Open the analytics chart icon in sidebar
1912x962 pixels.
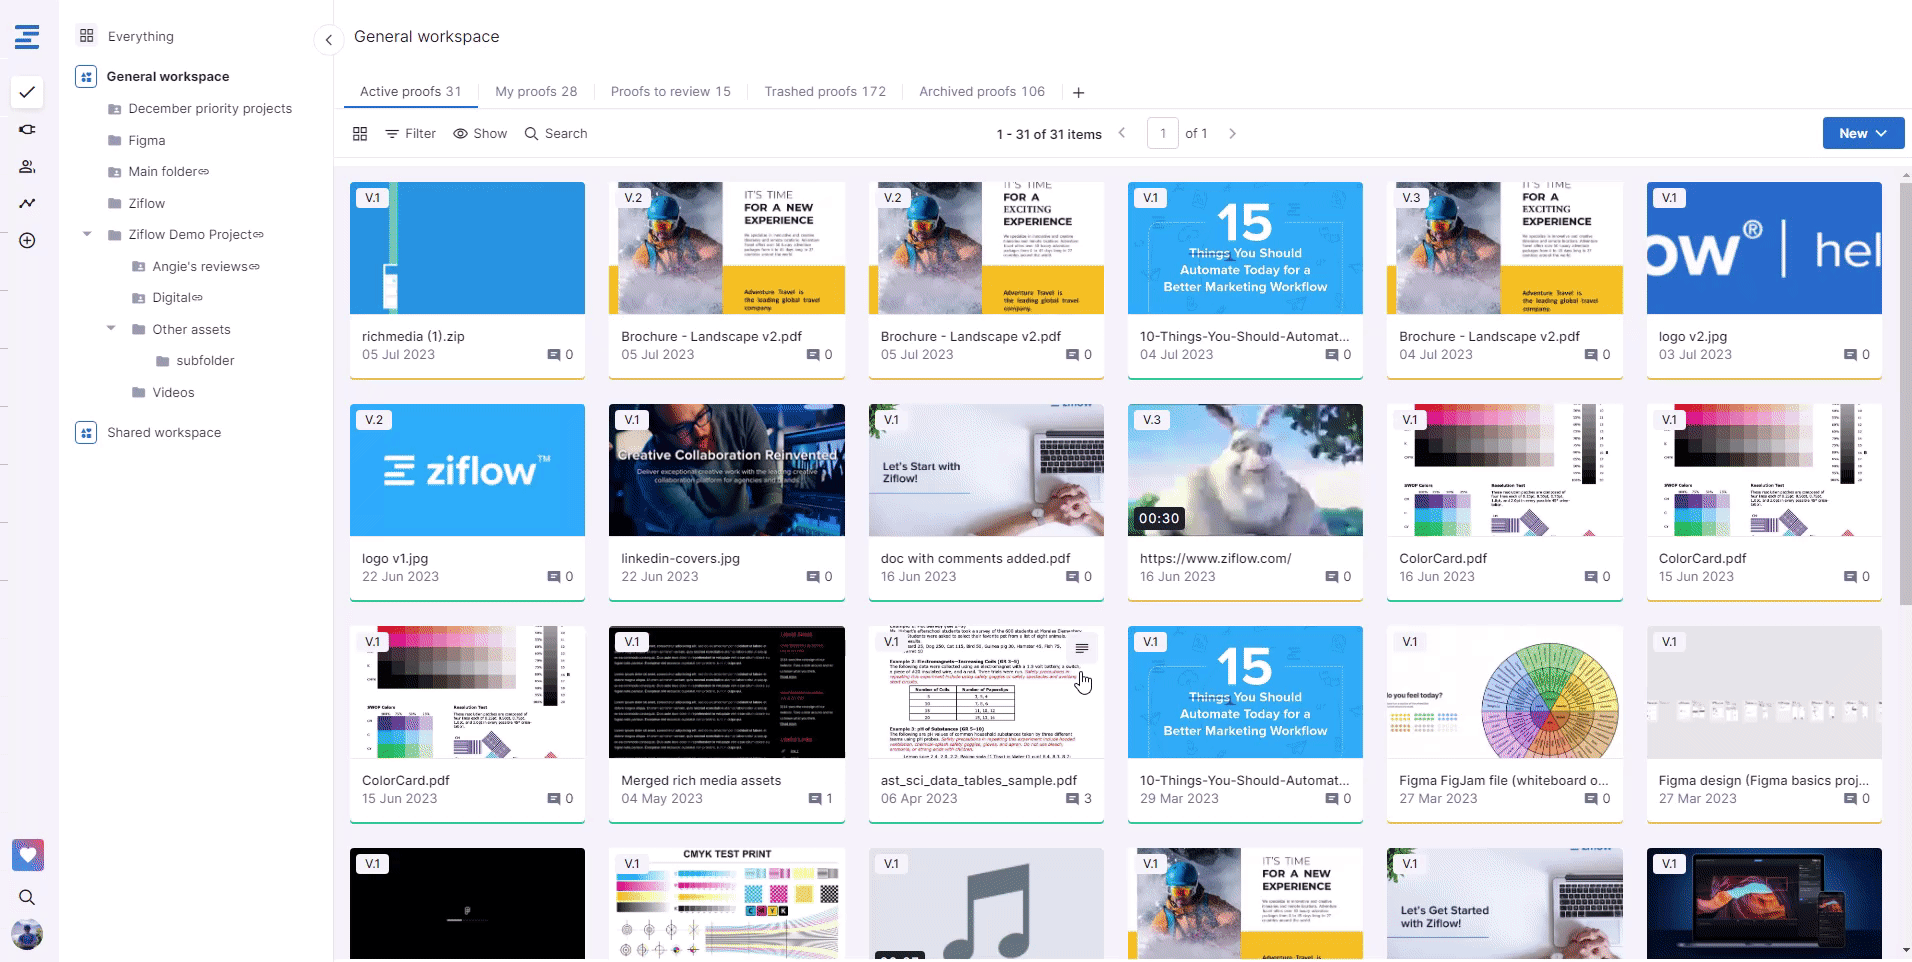pyautogui.click(x=27, y=204)
